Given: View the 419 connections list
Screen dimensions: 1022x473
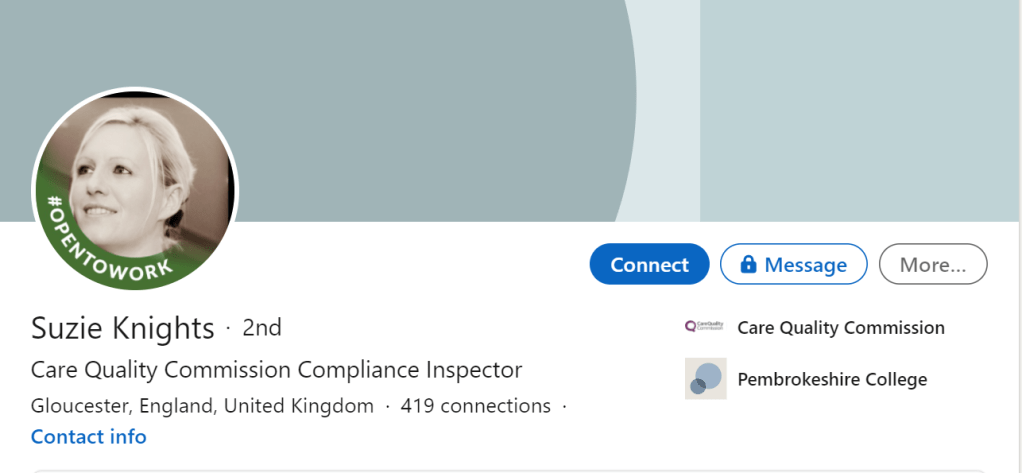Looking at the screenshot, I should [475, 406].
